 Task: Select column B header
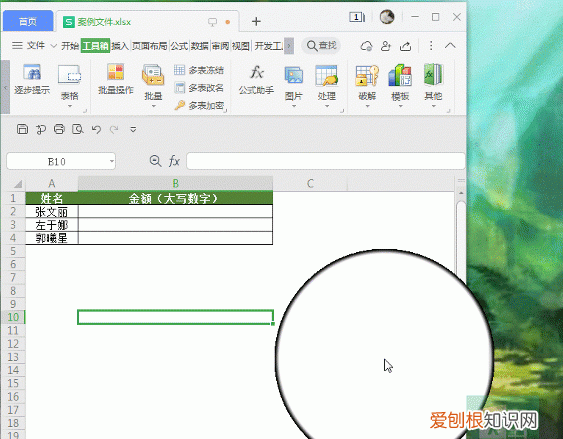click(176, 183)
